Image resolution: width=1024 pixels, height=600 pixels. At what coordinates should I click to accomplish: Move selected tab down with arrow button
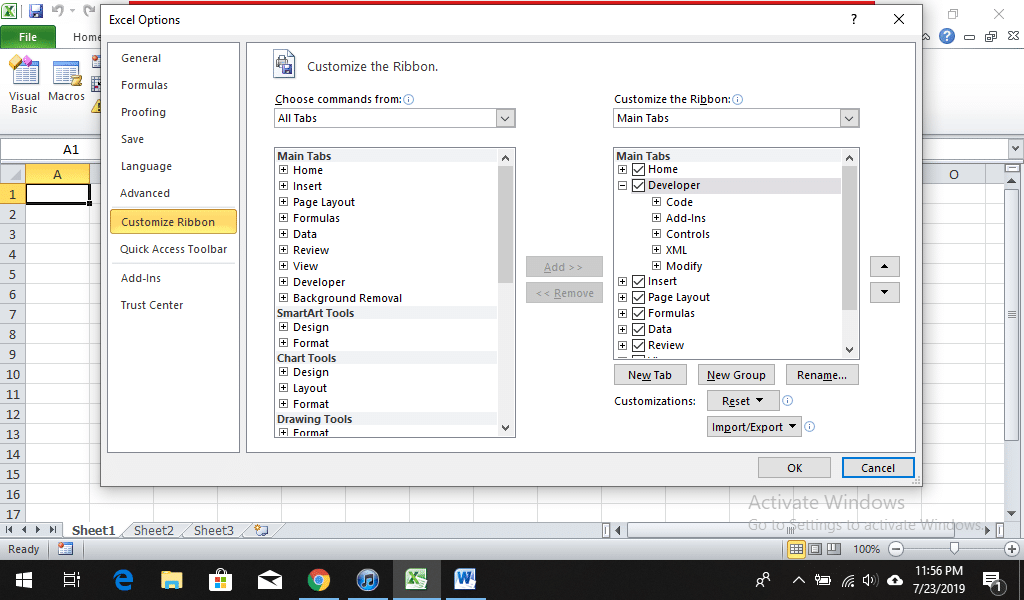click(884, 292)
